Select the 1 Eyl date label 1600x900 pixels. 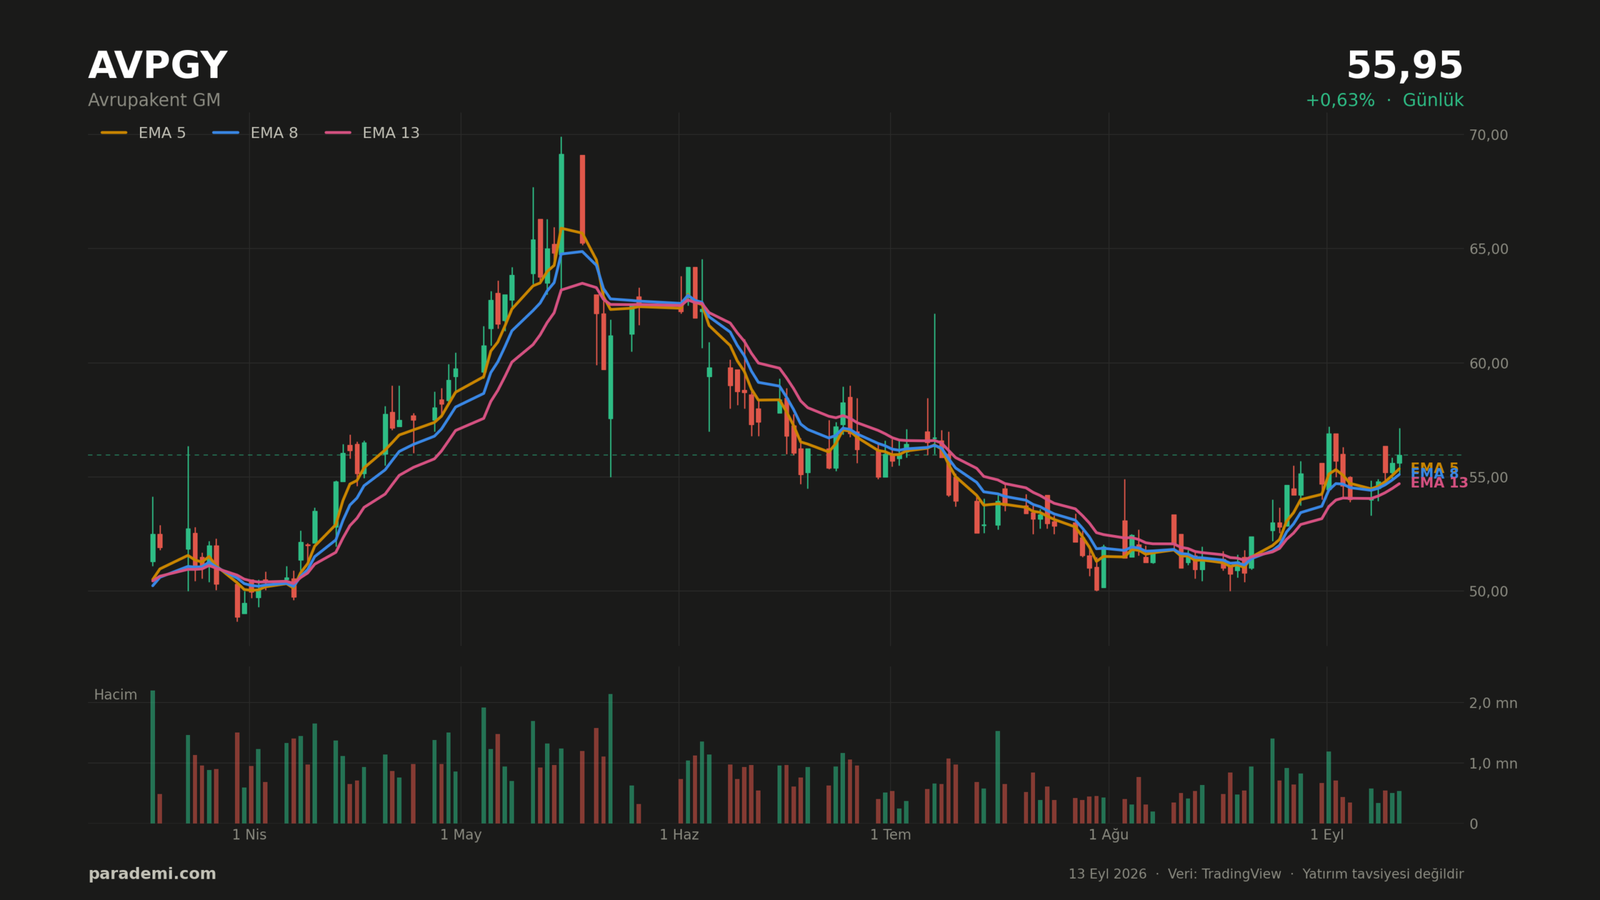click(1327, 835)
